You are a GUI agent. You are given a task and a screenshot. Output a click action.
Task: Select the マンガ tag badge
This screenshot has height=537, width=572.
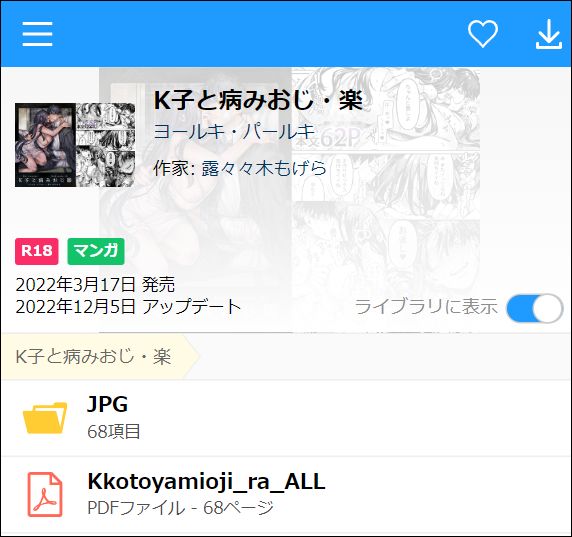pyautogui.click(x=96, y=251)
